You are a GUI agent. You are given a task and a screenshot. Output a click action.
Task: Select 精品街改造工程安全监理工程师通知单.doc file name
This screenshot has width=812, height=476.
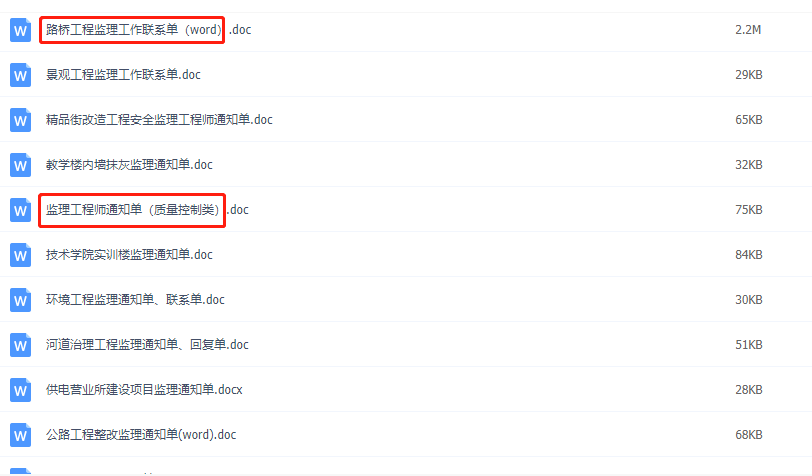tap(159, 120)
